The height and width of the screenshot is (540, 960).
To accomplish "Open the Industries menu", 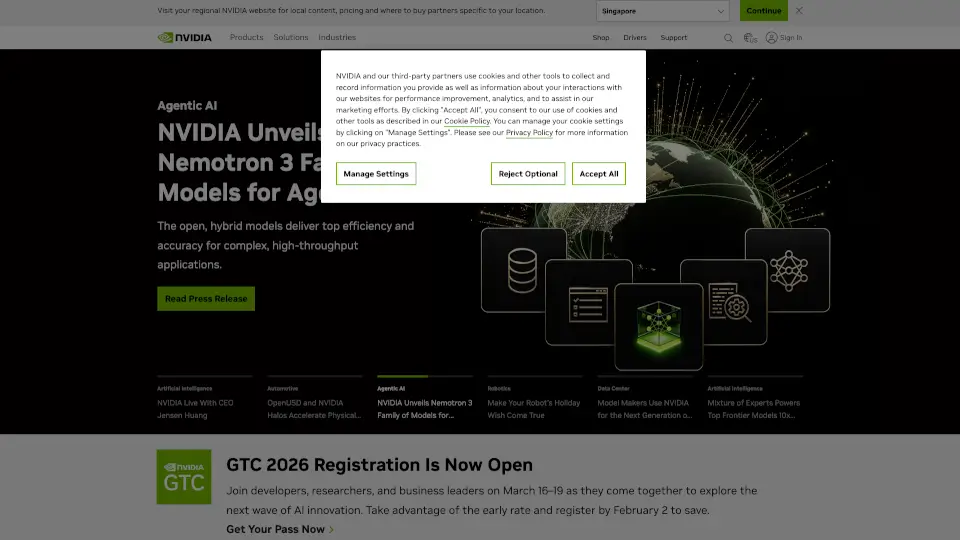I will coord(337,38).
